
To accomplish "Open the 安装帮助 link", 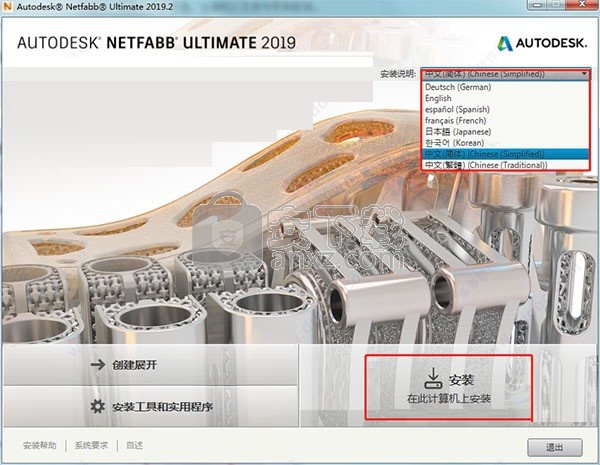I will tap(40, 445).
